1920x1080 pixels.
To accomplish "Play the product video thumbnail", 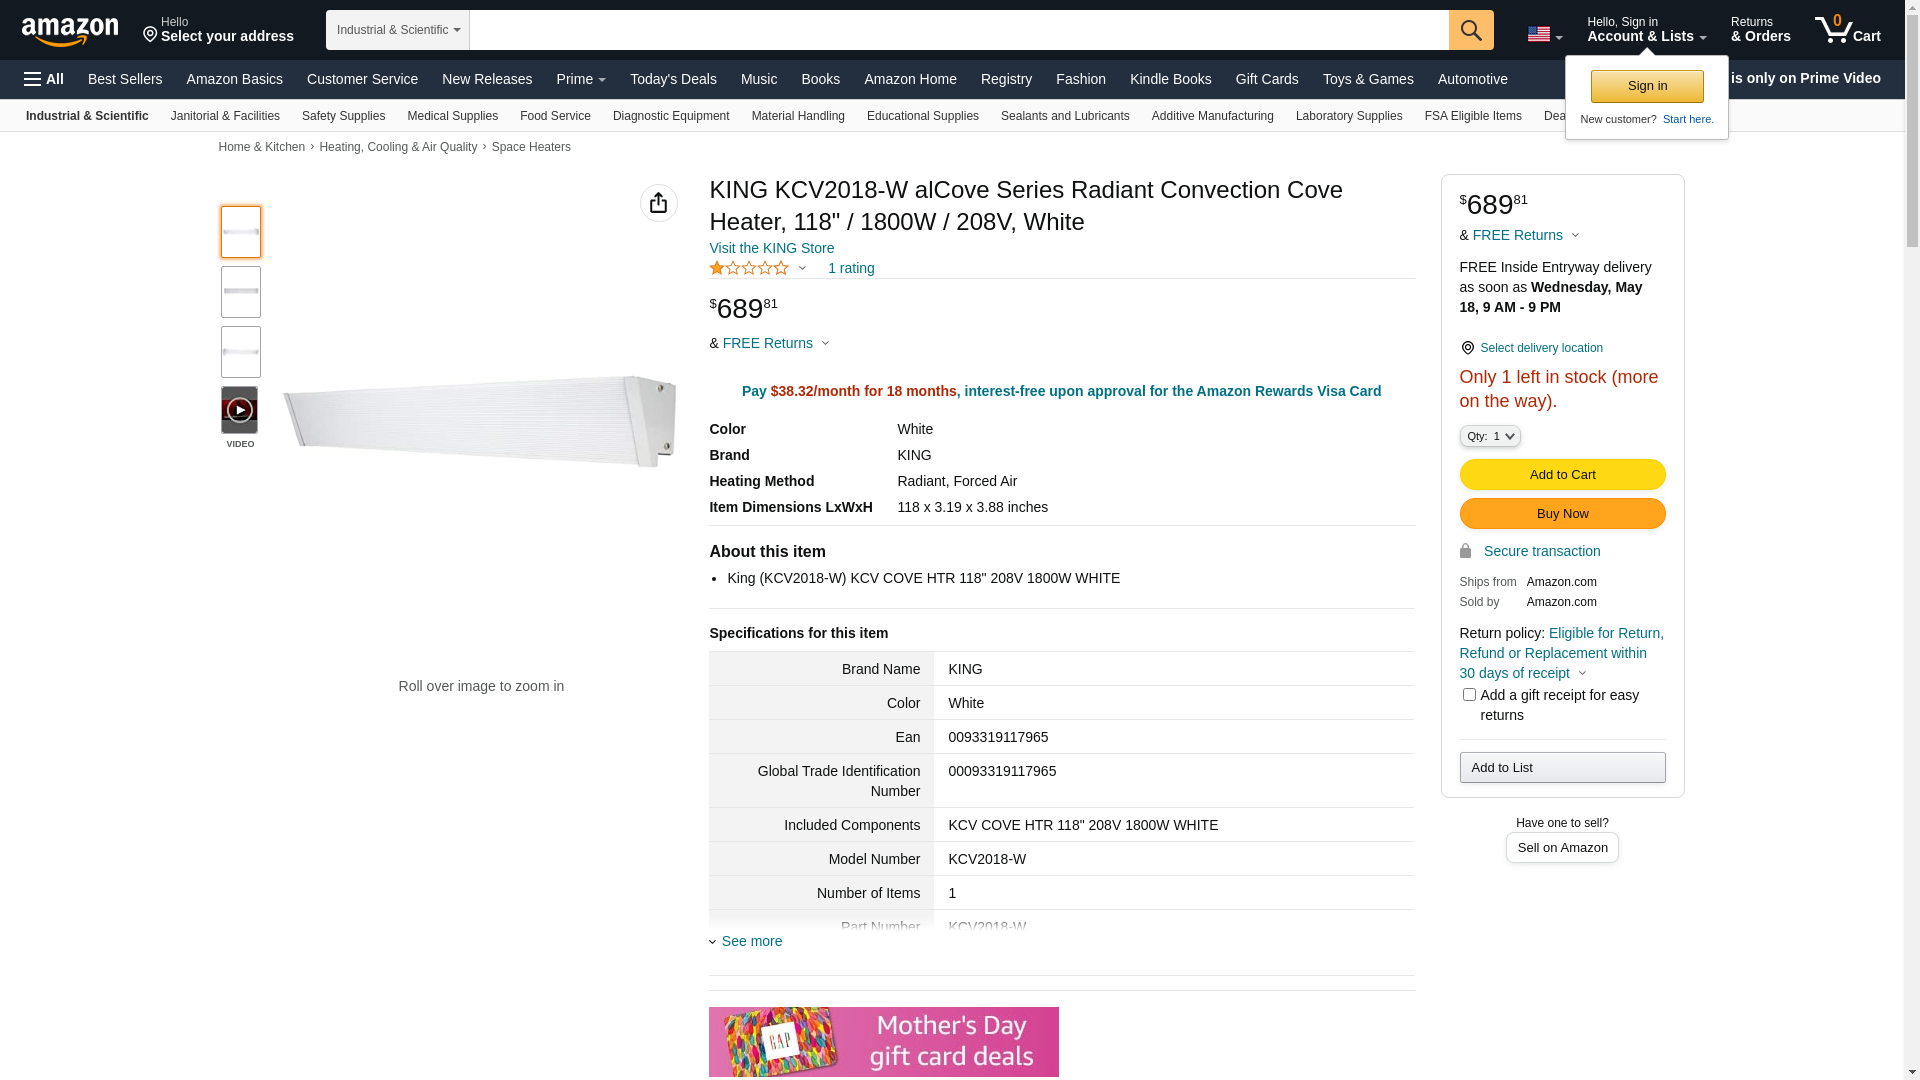I will point(239,410).
